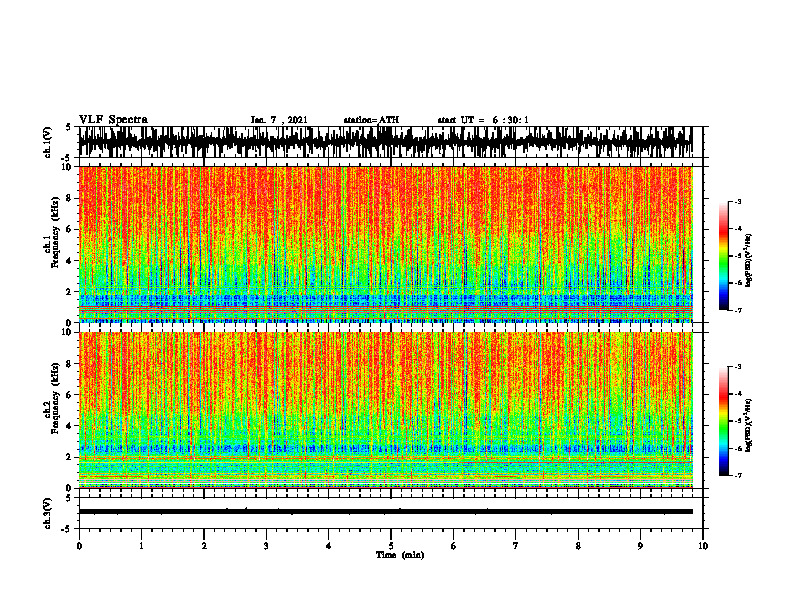Click the ch.3 flat waveform trace
This screenshot has width=792, height=612.
(x=385, y=512)
